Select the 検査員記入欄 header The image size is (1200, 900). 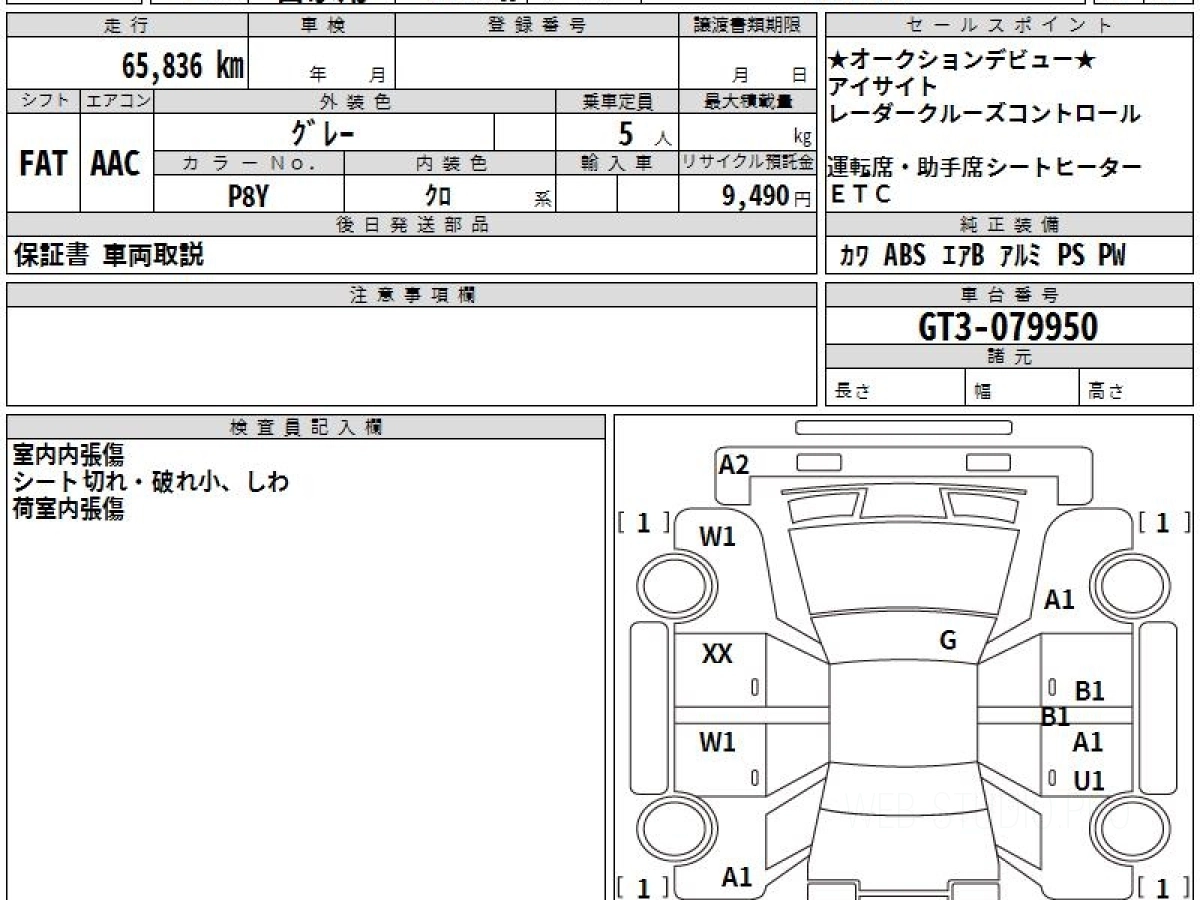(306, 427)
